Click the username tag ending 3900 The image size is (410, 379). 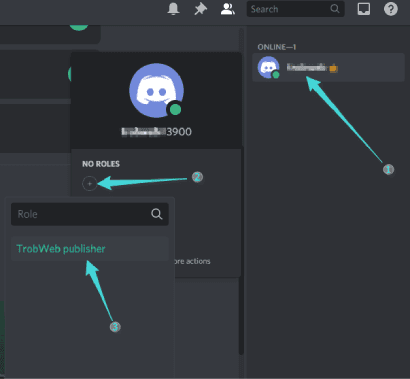156,132
